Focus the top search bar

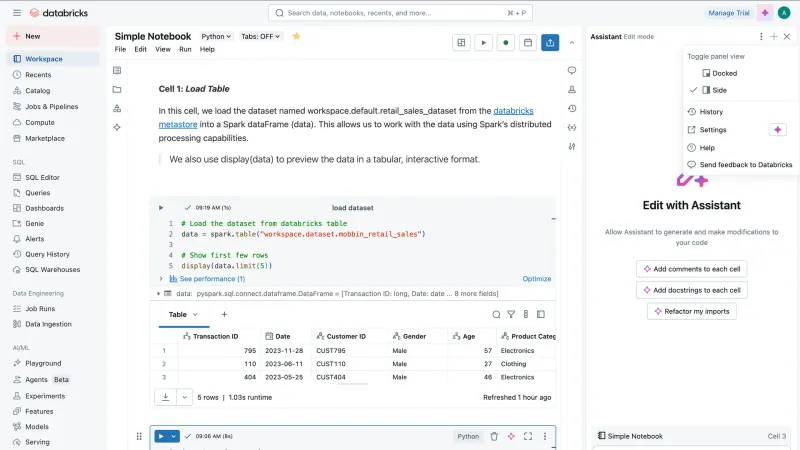pos(401,13)
